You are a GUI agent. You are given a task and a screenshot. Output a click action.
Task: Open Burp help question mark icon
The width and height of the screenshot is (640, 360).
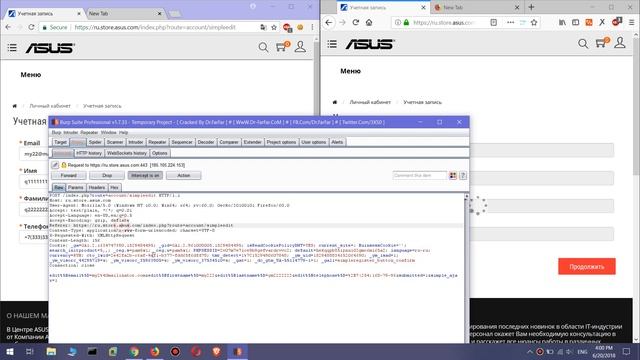tap(463, 176)
